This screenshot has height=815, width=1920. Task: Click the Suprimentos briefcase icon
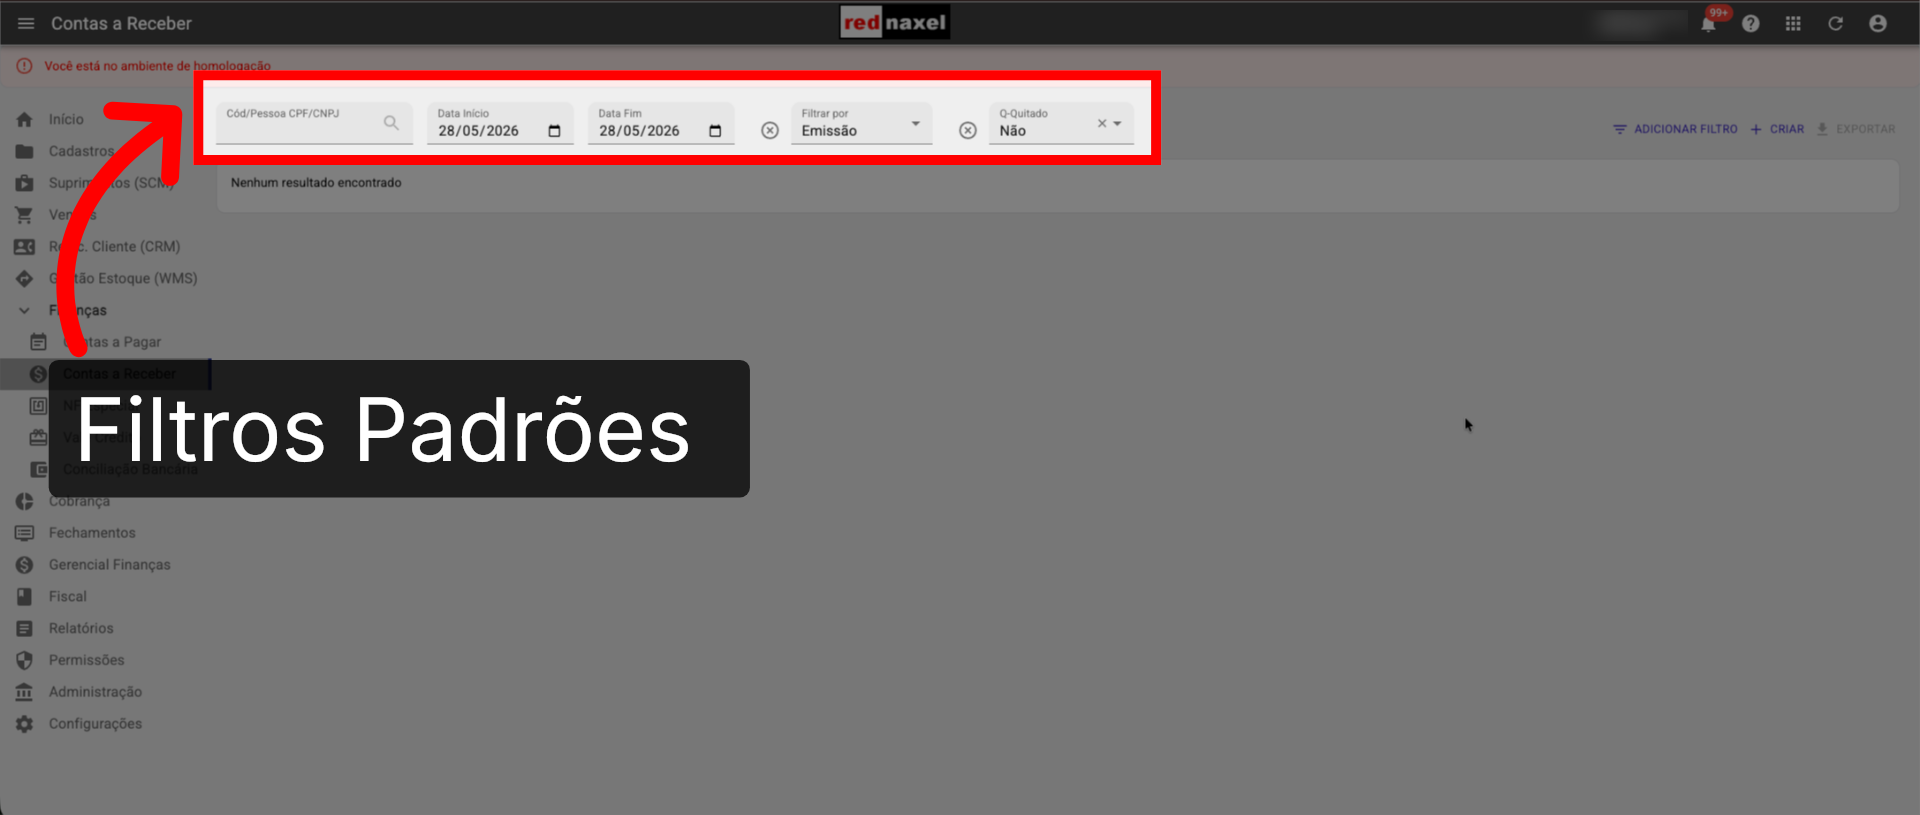pyautogui.click(x=24, y=183)
